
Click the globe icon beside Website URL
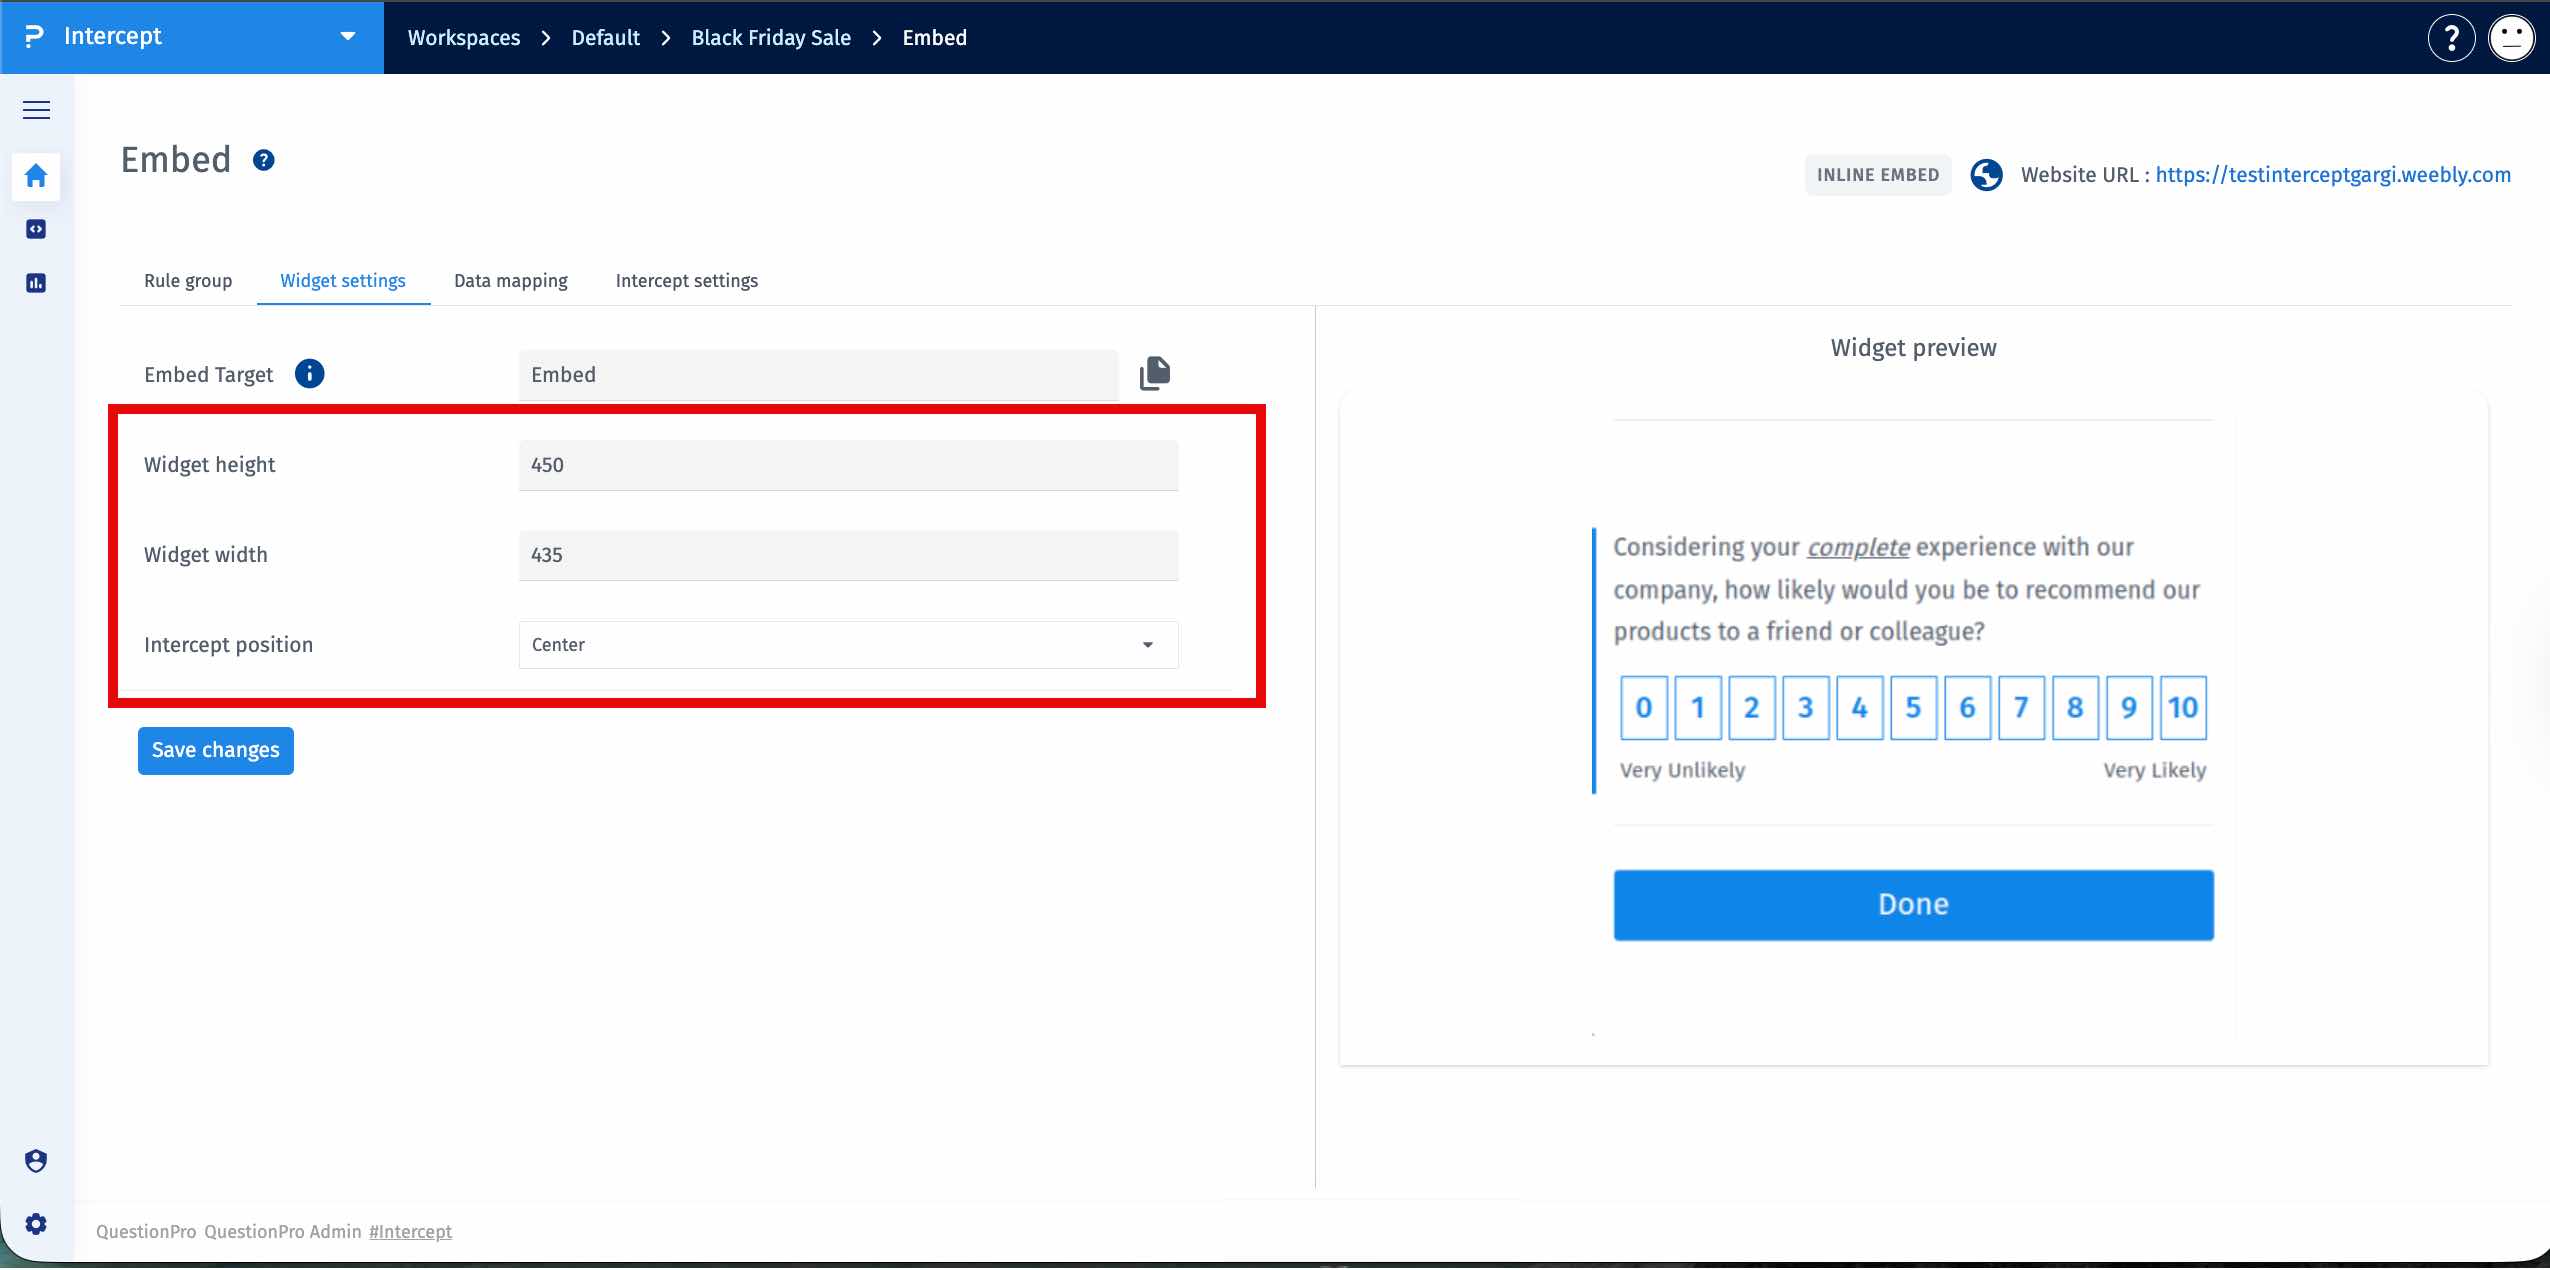[1986, 175]
